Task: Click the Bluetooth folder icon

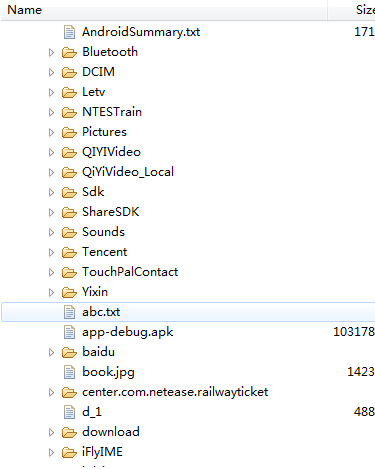Action: [69, 52]
